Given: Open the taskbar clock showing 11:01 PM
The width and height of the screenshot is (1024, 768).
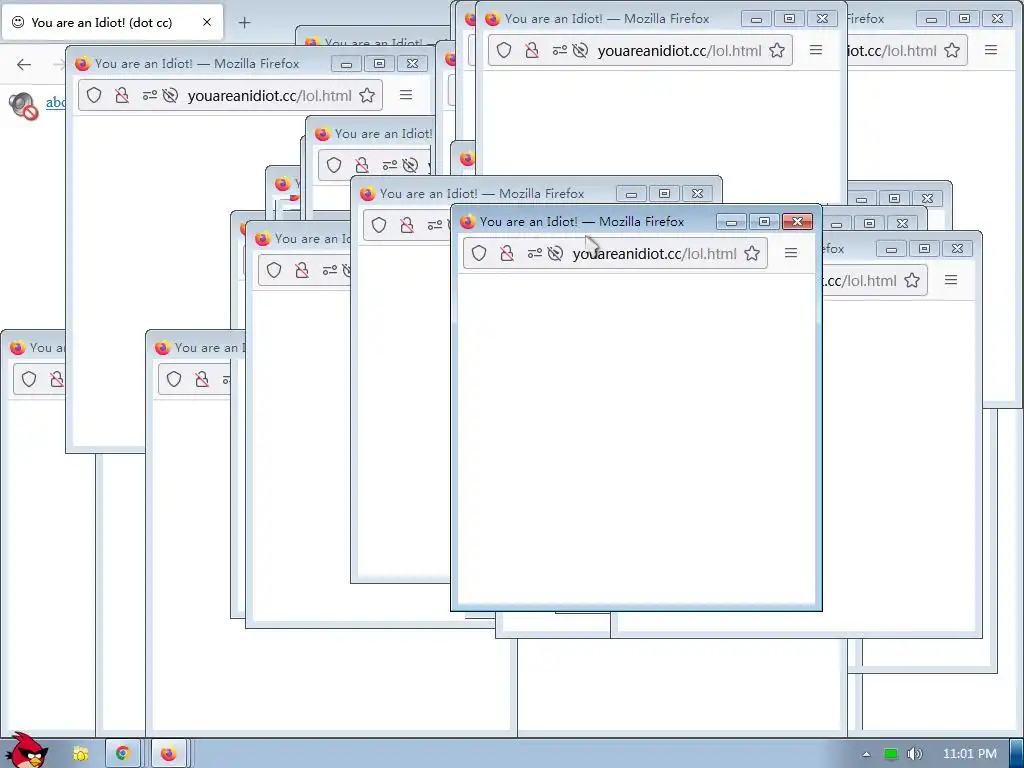Looking at the screenshot, I should (x=970, y=754).
